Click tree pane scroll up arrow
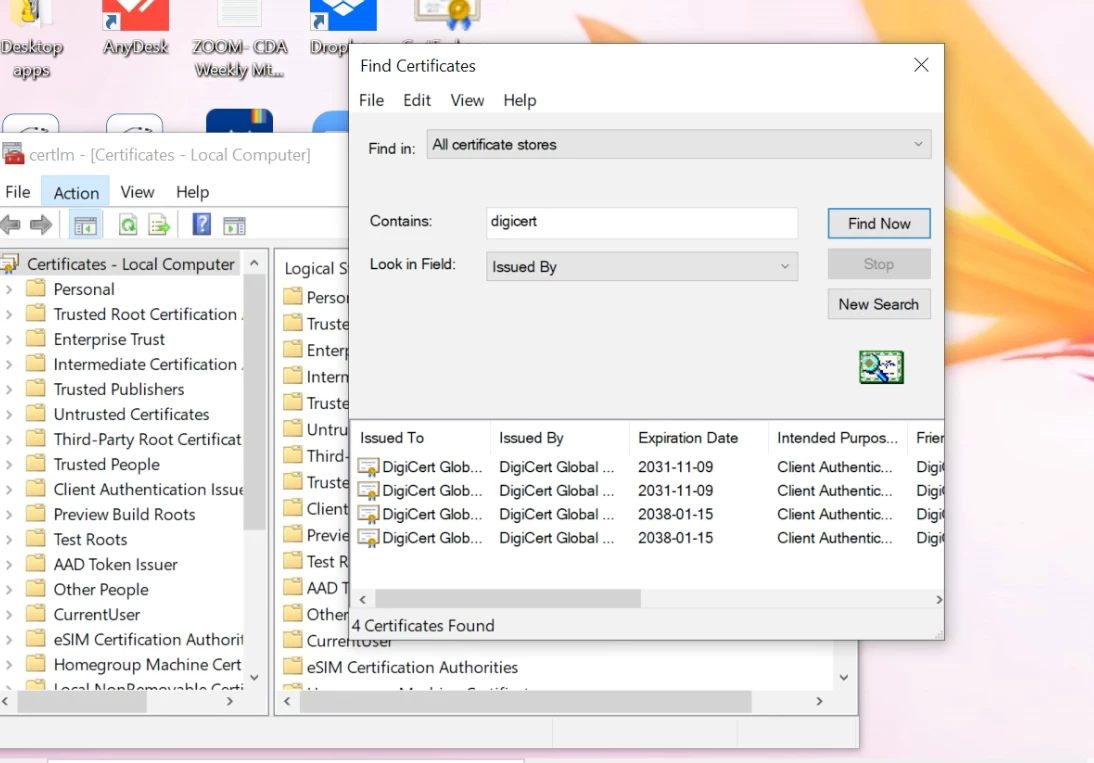Screen dimensions: 1094x763 coord(255,263)
